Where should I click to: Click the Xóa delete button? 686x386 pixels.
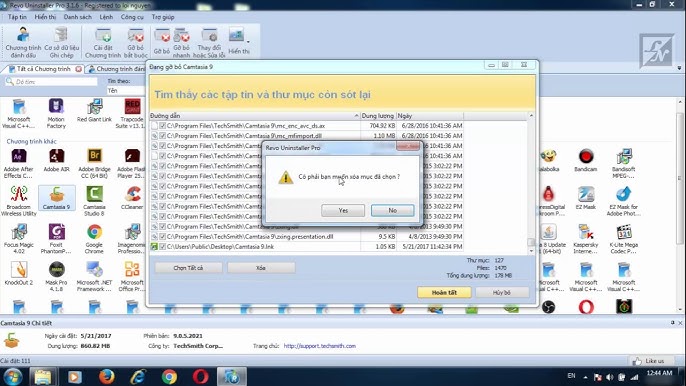[x=261, y=268]
